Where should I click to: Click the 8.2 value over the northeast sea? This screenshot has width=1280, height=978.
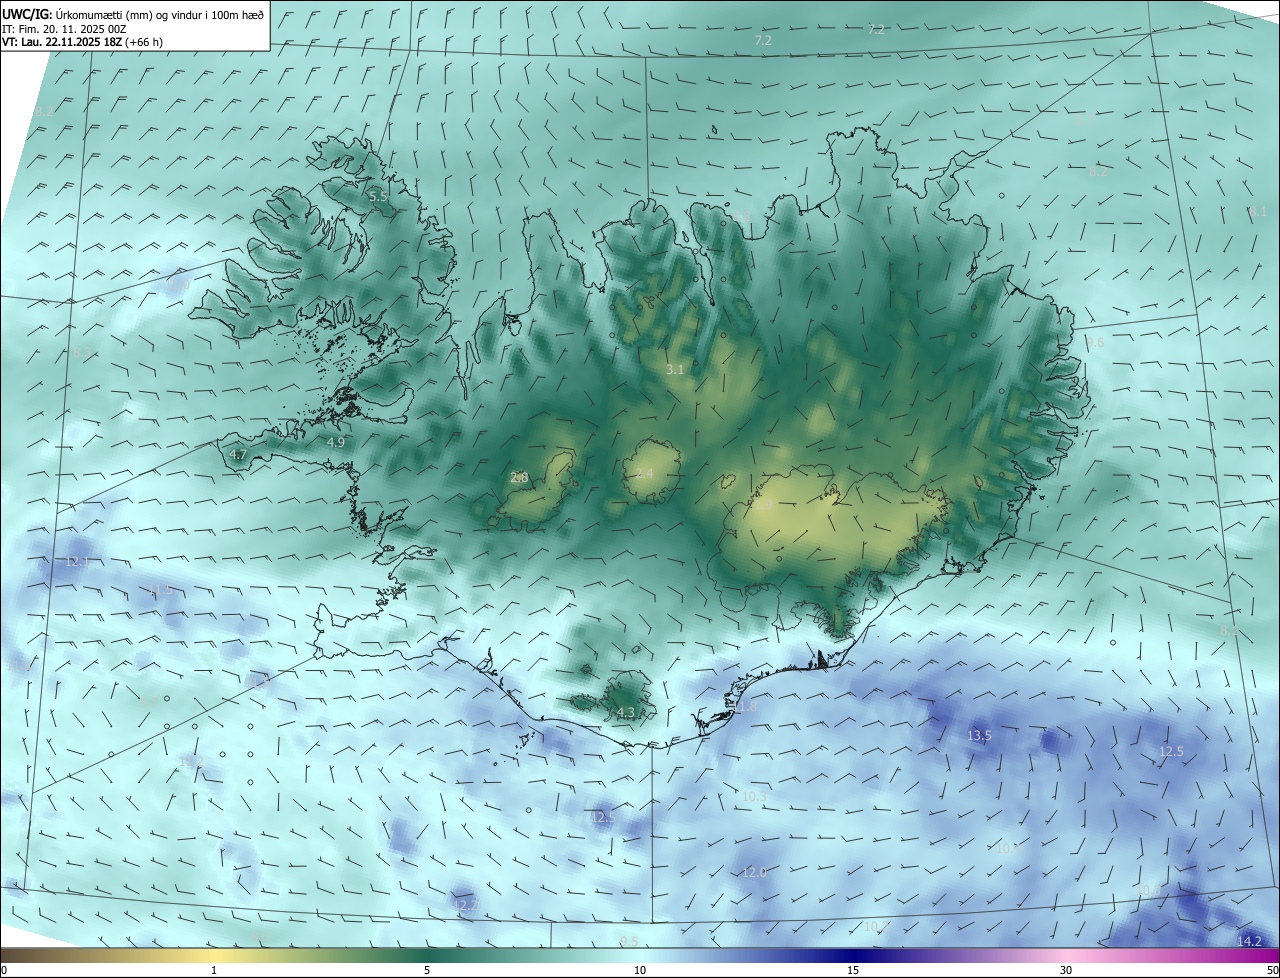click(x=1098, y=172)
